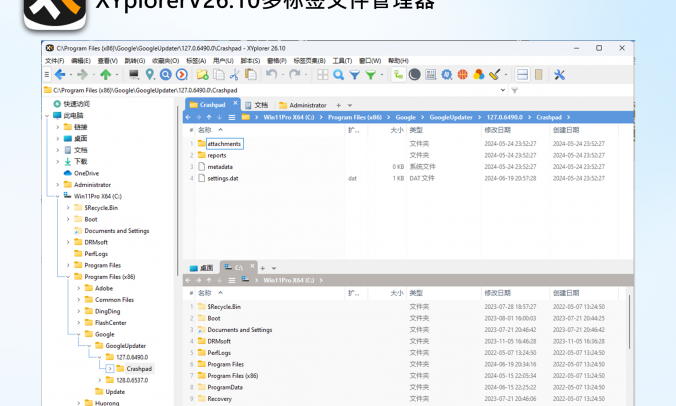Image resolution: width=676 pixels, height=406 pixels.
Task: Click Program Files (x86) breadcrumb segment
Action: click(x=355, y=117)
